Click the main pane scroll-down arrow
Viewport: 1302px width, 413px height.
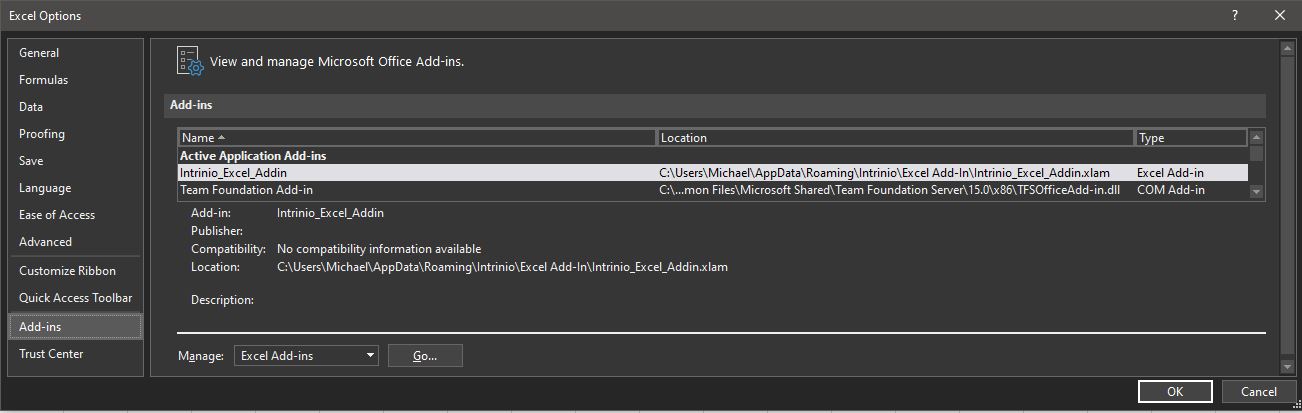(1288, 368)
